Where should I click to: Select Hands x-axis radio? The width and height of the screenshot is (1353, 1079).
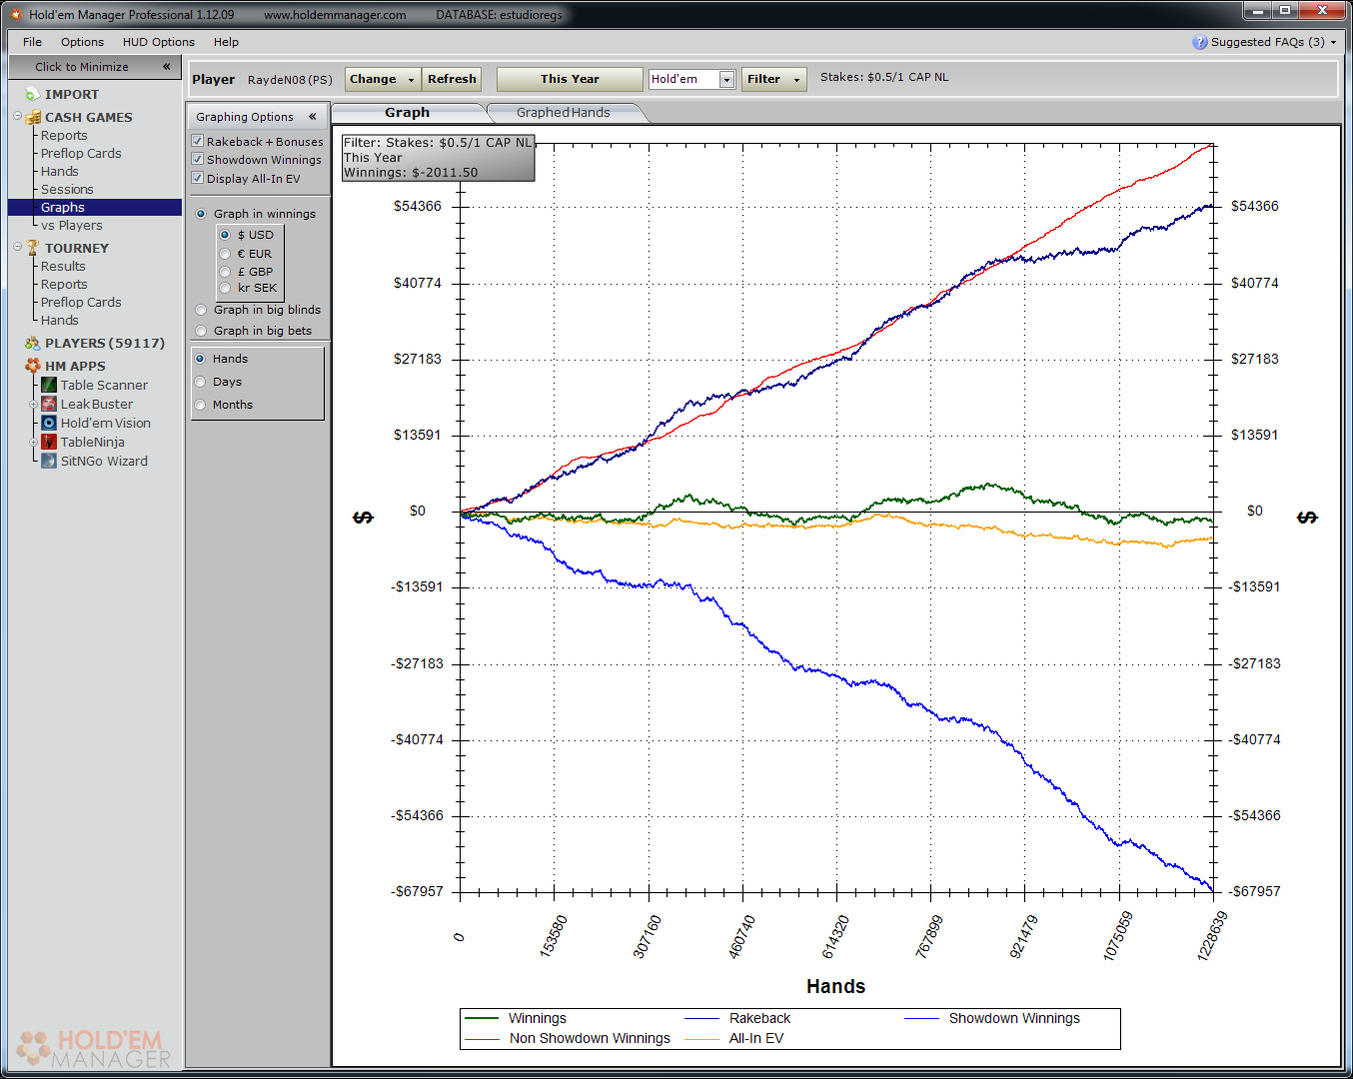[x=201, y=359]
